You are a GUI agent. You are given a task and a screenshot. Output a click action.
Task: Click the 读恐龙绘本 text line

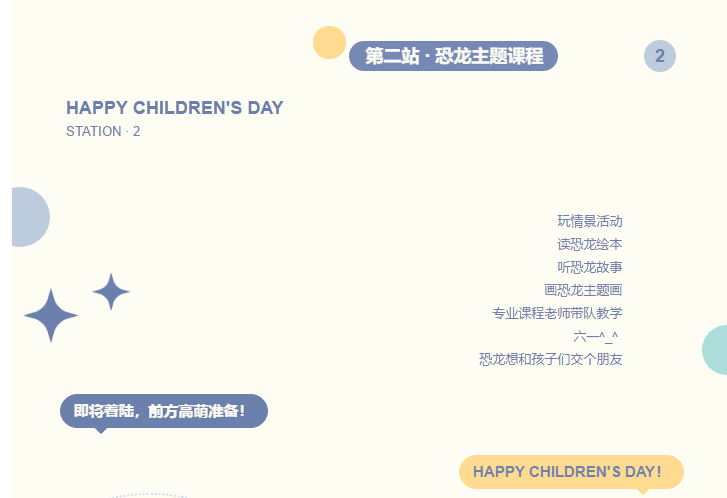590,244
